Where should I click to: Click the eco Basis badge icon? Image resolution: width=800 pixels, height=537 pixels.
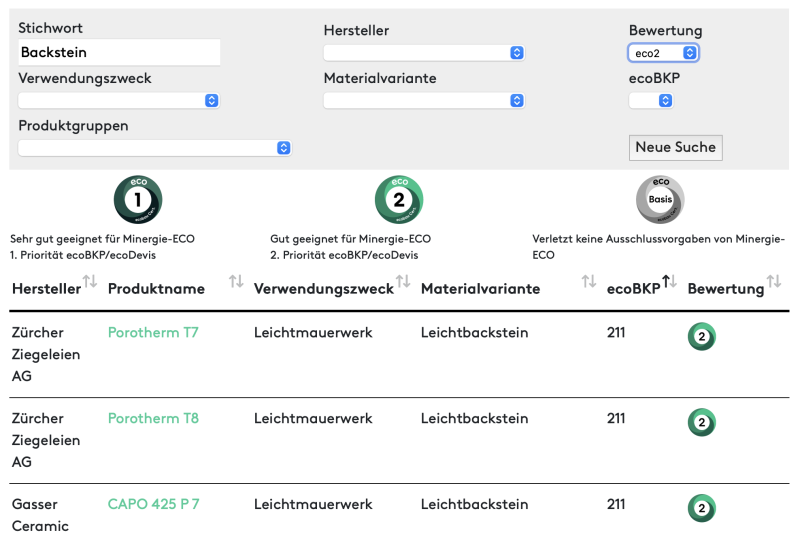[x=660, y=199]
